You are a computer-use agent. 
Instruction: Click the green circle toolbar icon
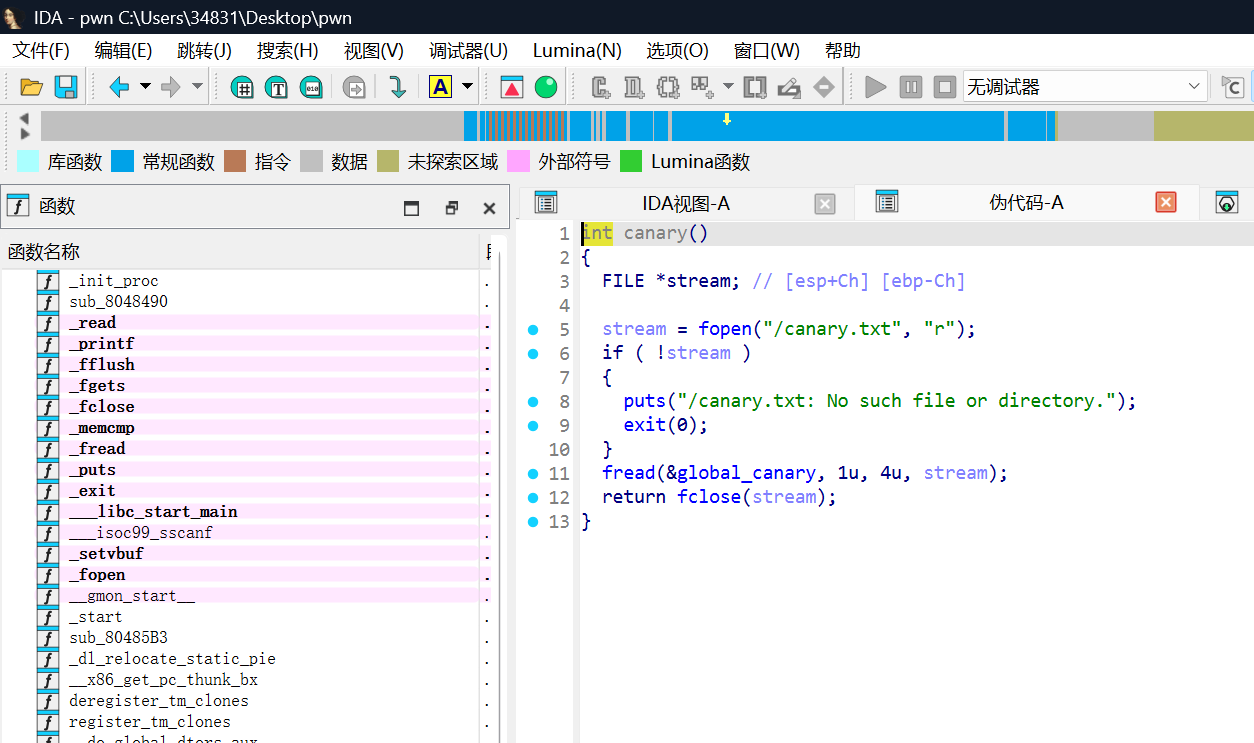tap(546, 87)
